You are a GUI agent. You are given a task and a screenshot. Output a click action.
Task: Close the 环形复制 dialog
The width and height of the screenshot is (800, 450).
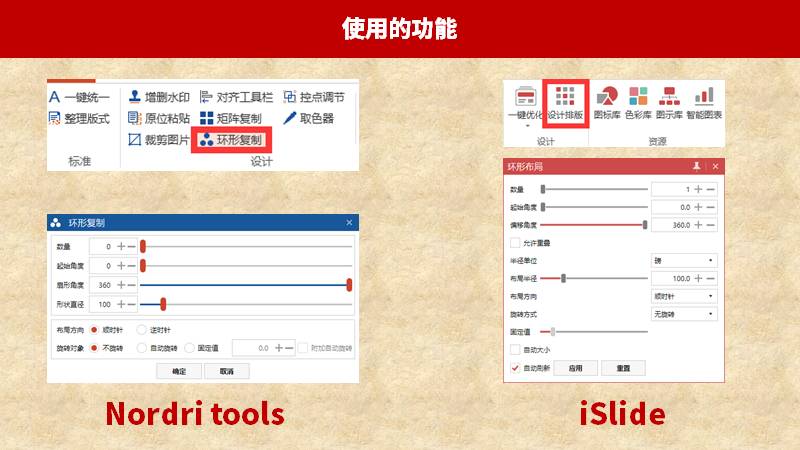click(x=349, y=222)
